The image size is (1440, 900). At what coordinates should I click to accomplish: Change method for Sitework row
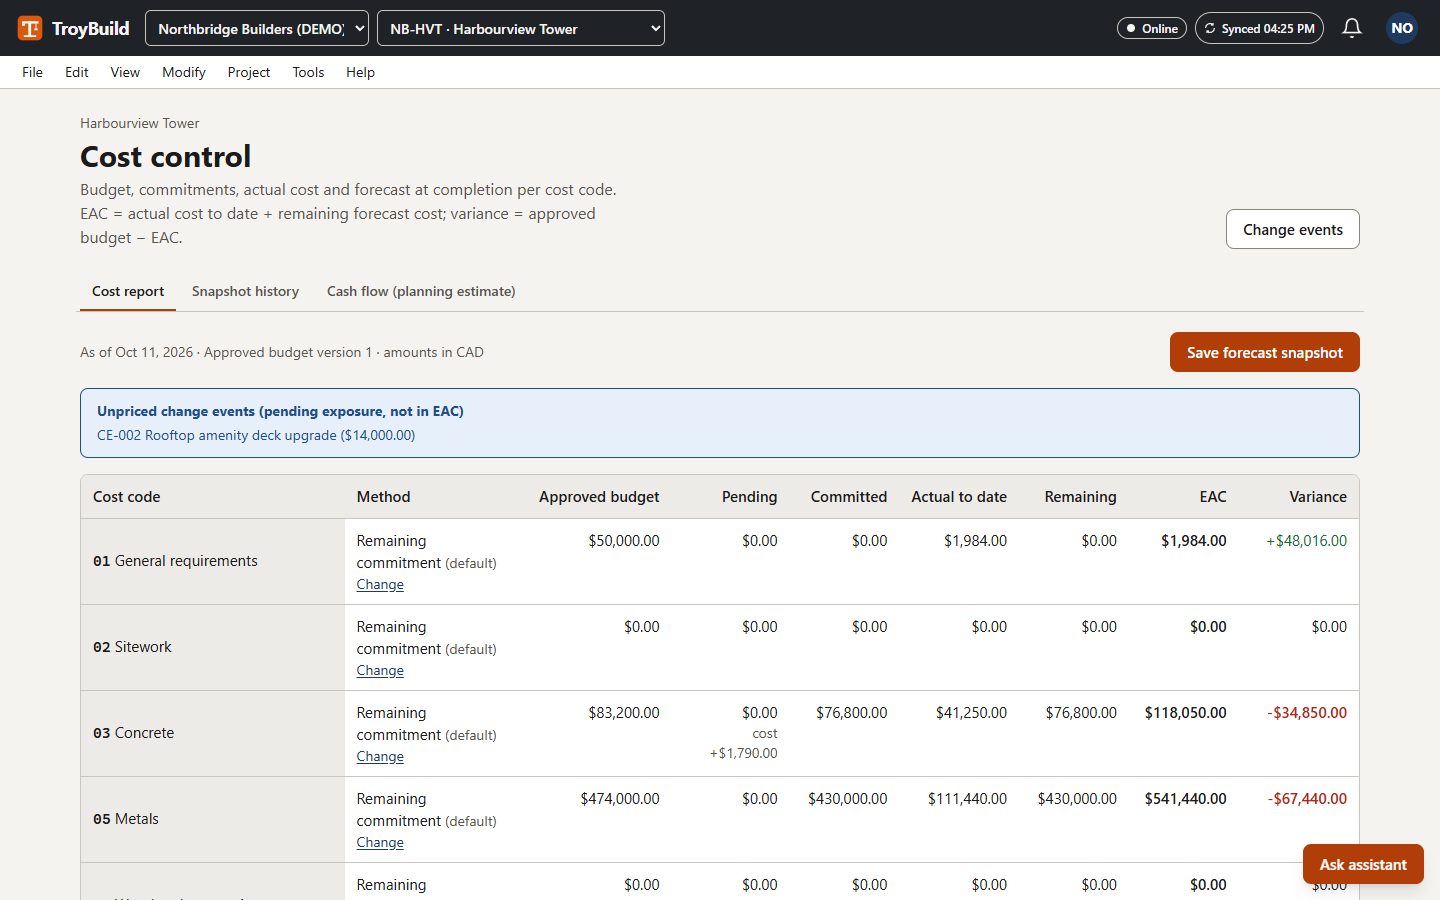380,671
